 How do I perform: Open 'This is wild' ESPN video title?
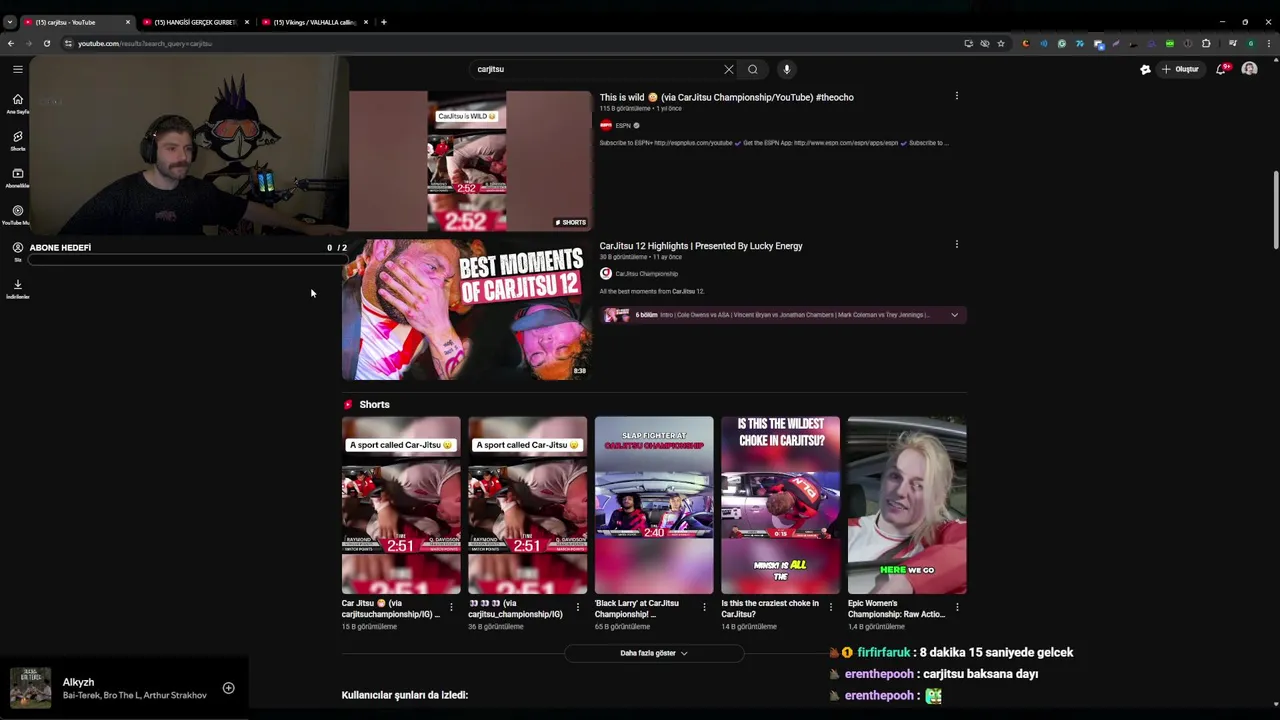[x=726, y=97]
